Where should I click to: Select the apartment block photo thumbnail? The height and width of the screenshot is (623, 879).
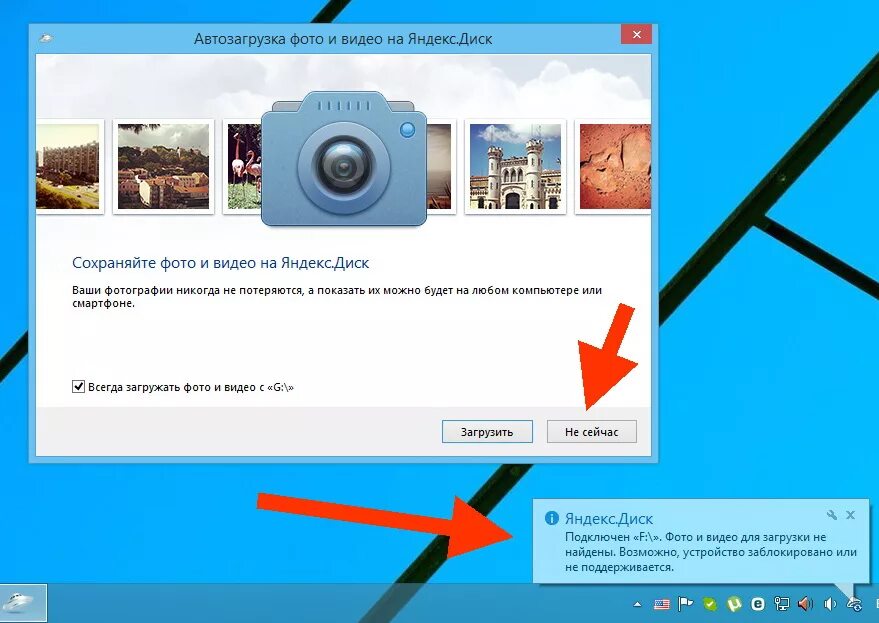pos(68,167)
